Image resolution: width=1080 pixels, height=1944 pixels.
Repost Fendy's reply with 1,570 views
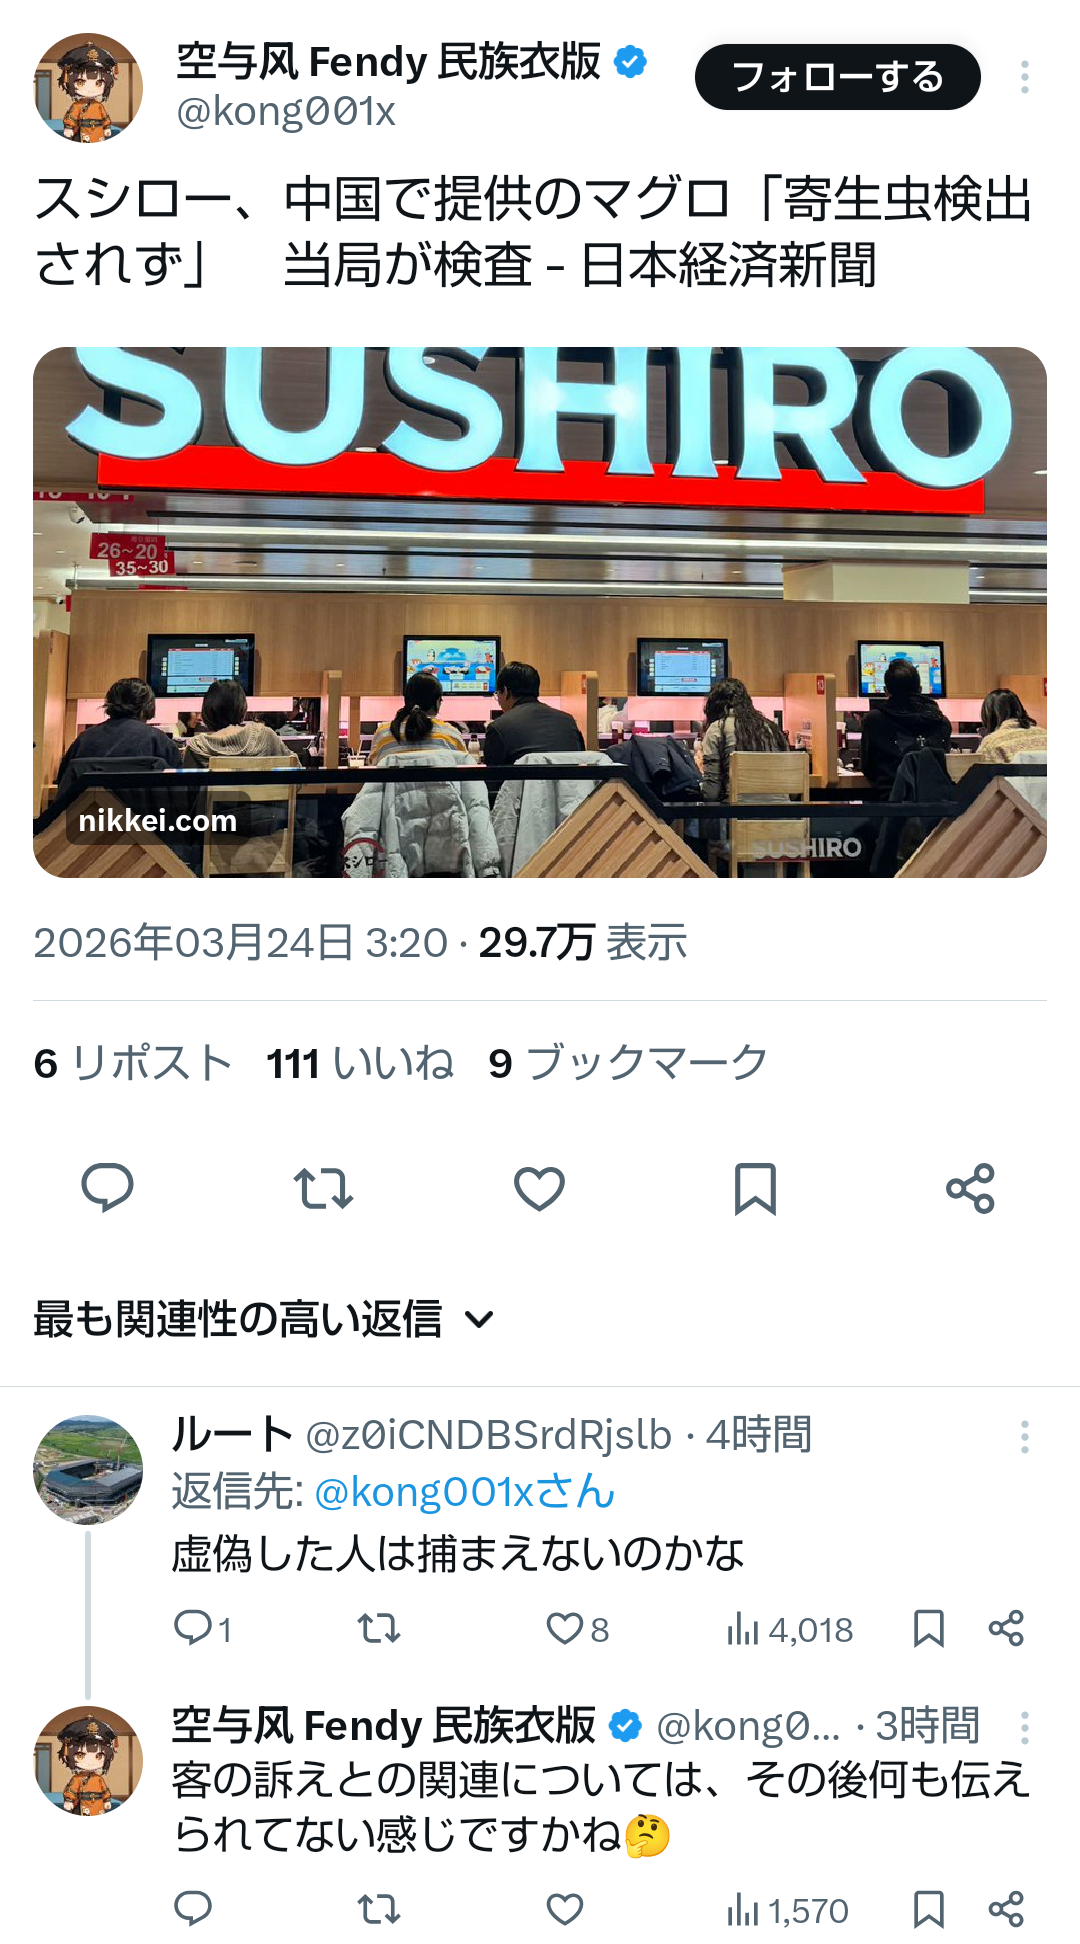(x=379, y=1910)
